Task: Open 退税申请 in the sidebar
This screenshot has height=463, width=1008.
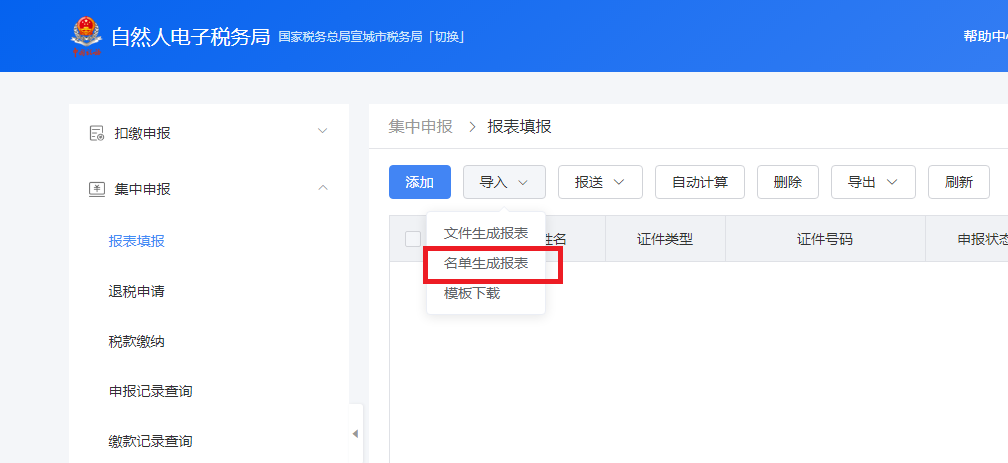Action: point(136,292)
